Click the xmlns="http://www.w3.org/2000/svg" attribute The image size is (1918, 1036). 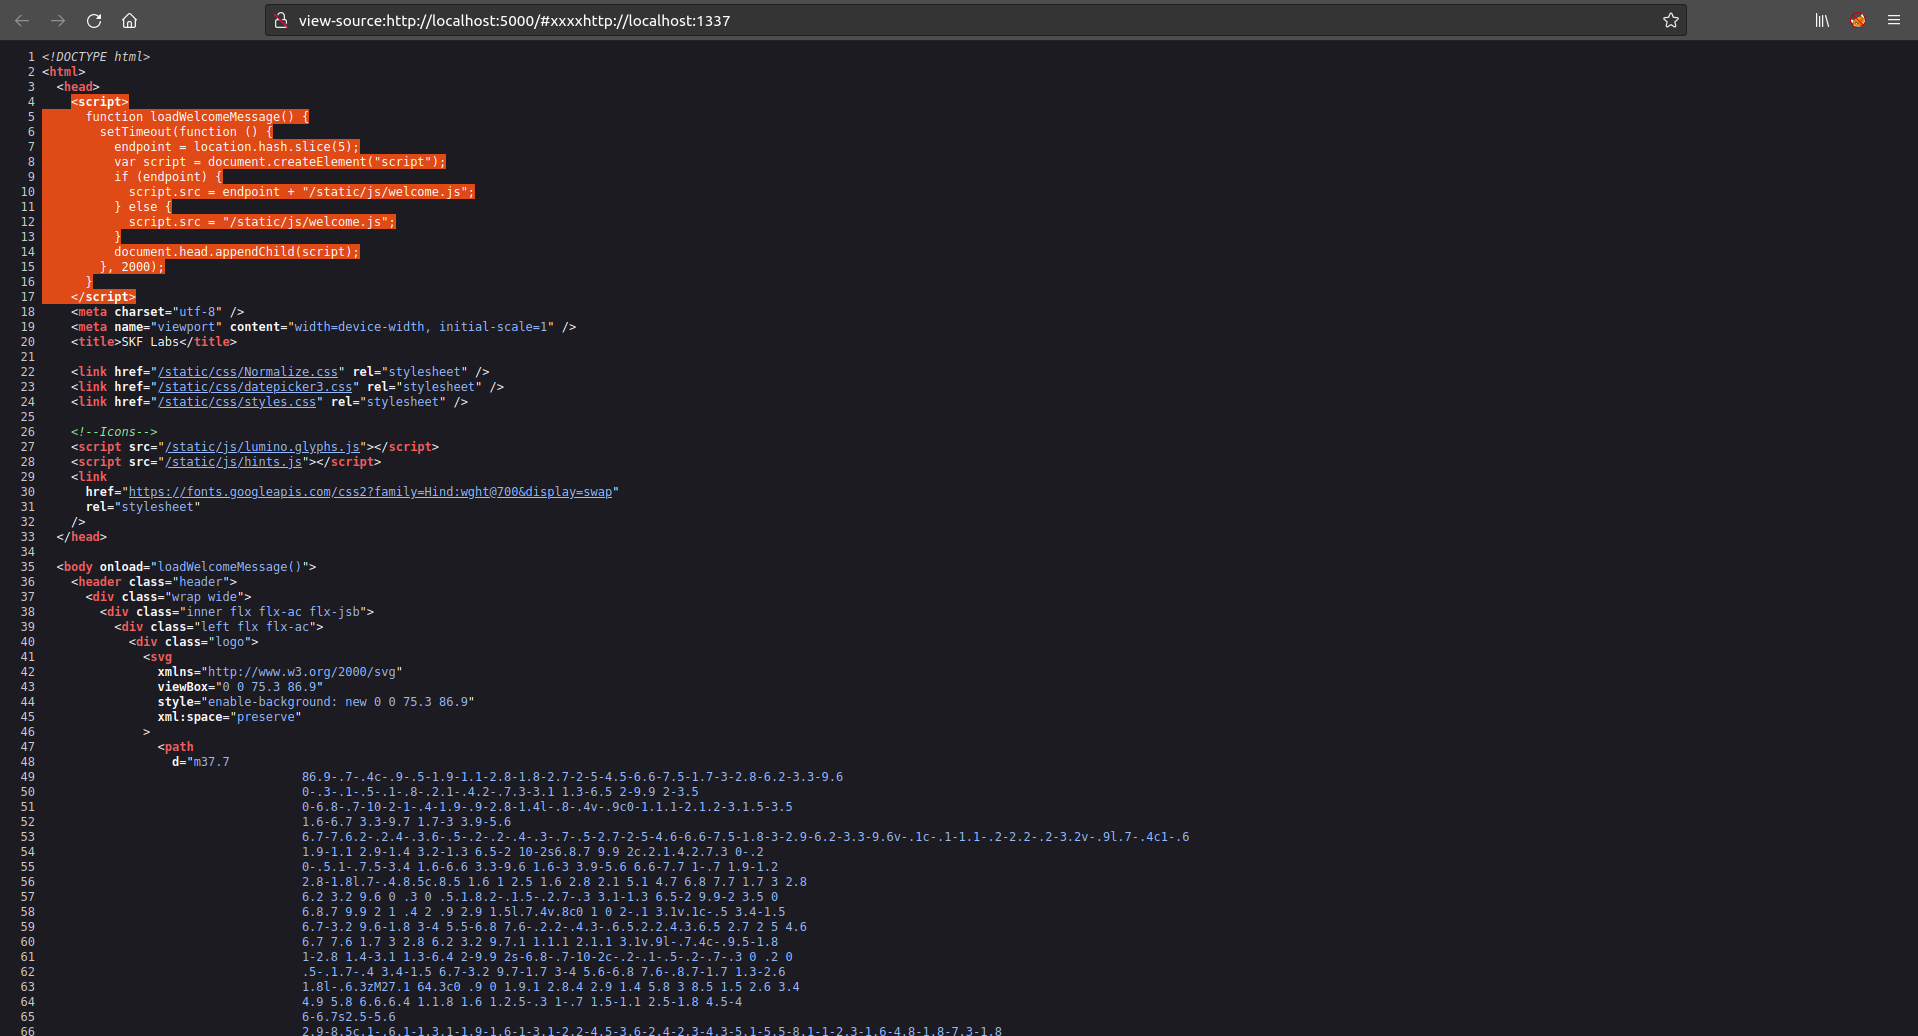[x=280, y=672]
